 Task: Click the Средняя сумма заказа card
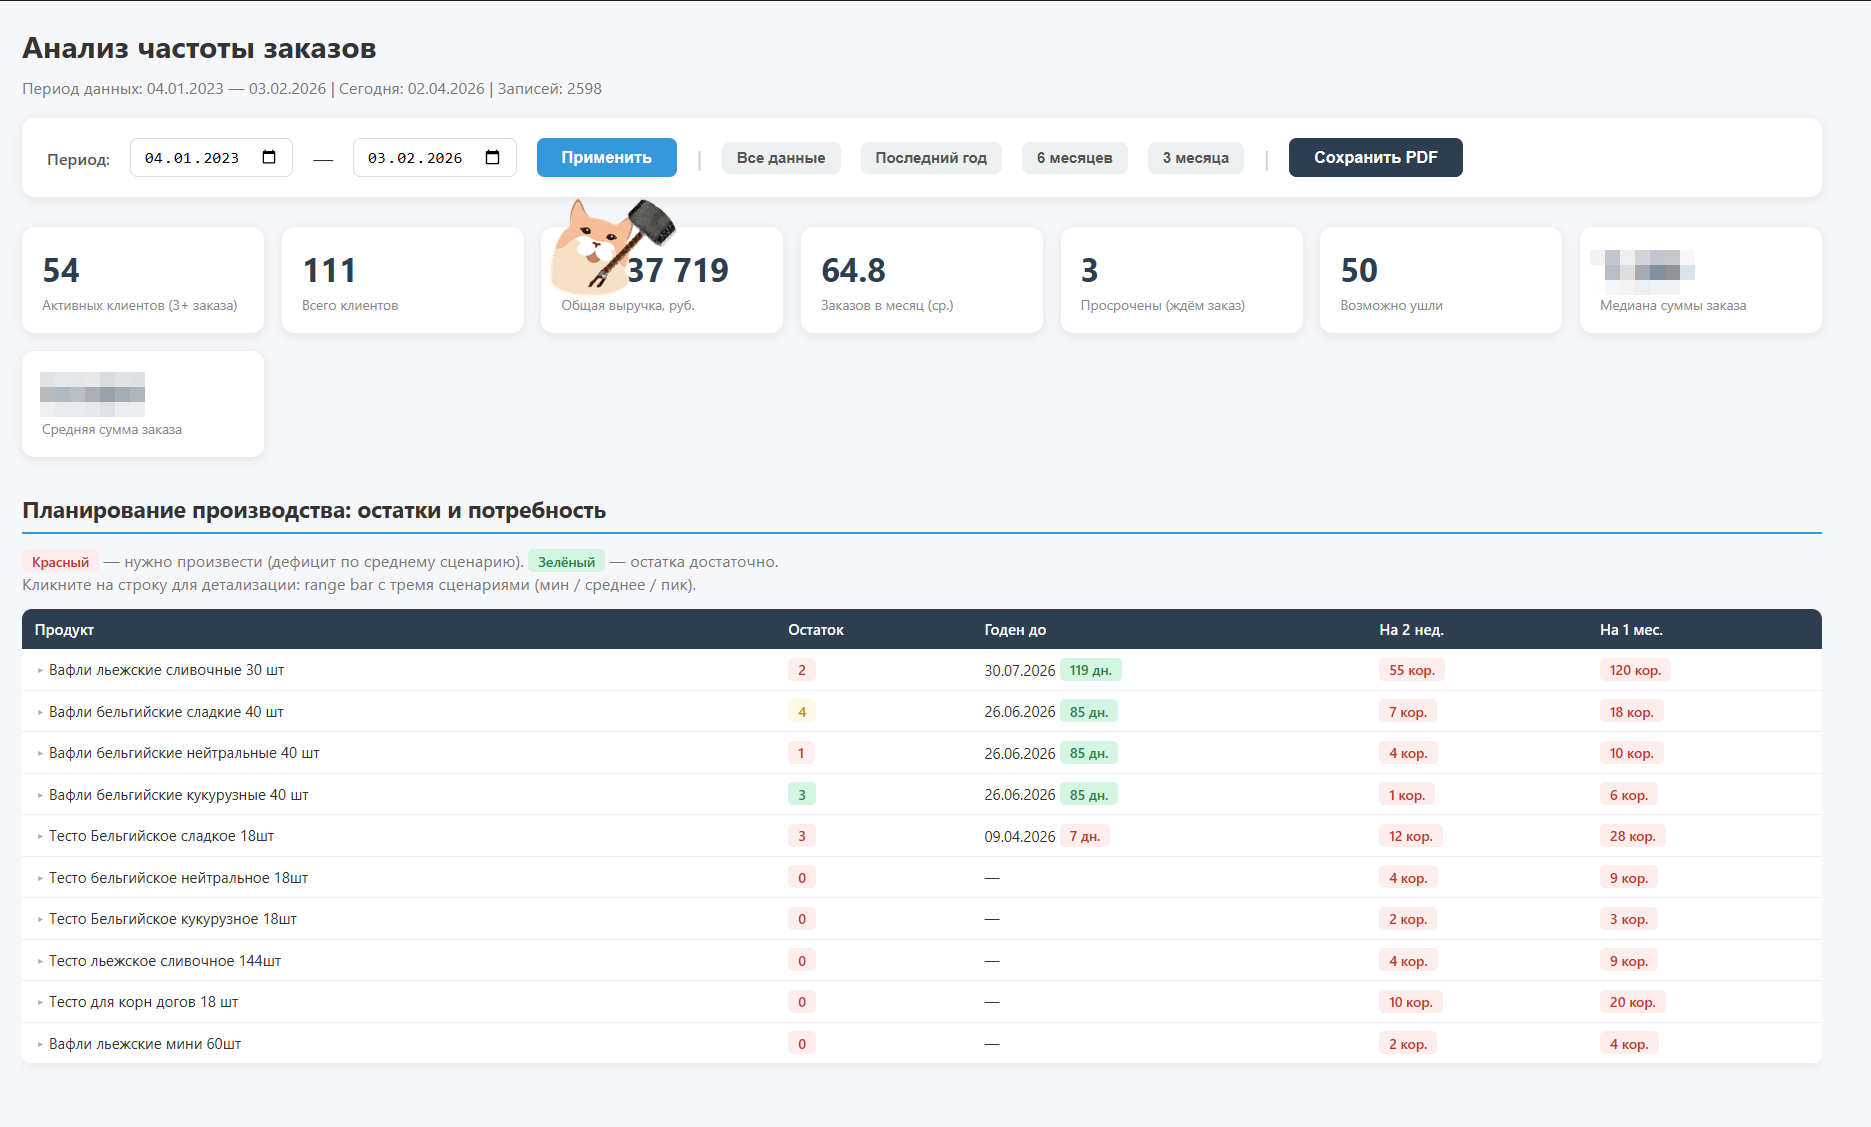point(143,404)
